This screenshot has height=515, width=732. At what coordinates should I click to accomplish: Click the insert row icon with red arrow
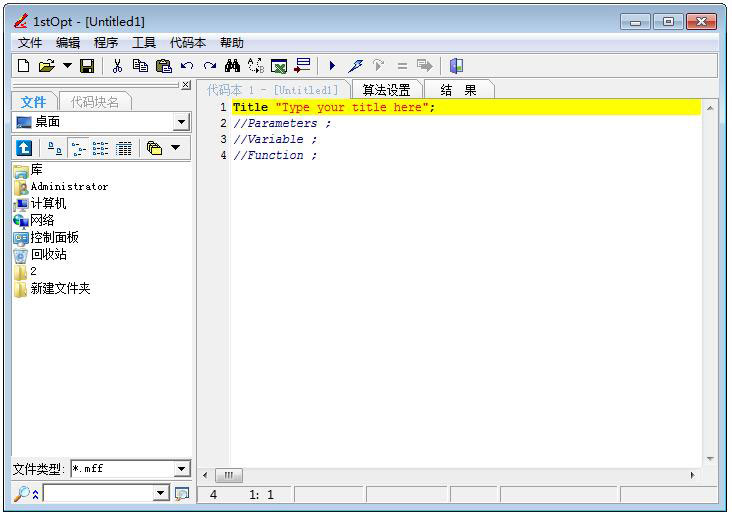(303, 65)
